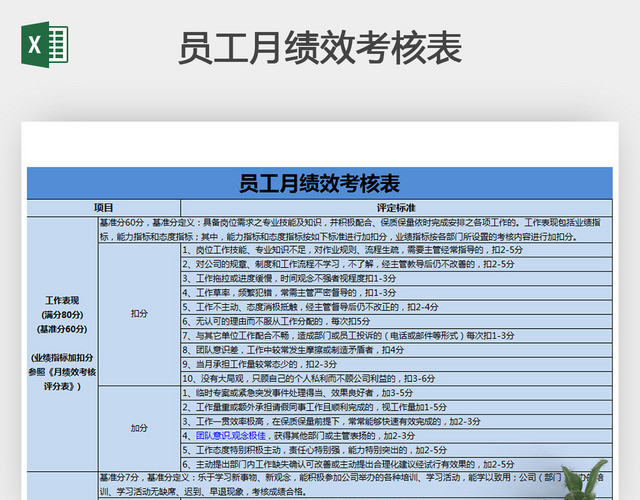Screen dimensions: 640x500
Task: Select deduction row 2 about 公司的规章制度
Action: pyautogui.click(x=396, y=264)
